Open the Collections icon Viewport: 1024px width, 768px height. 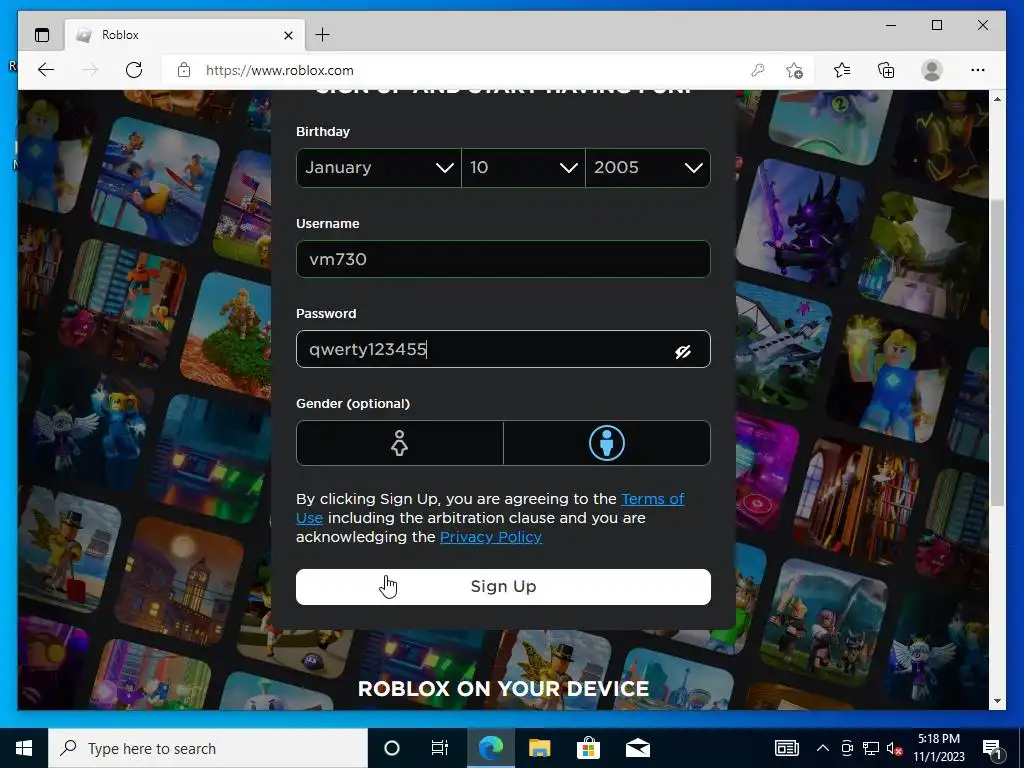[x=886, y=70]
